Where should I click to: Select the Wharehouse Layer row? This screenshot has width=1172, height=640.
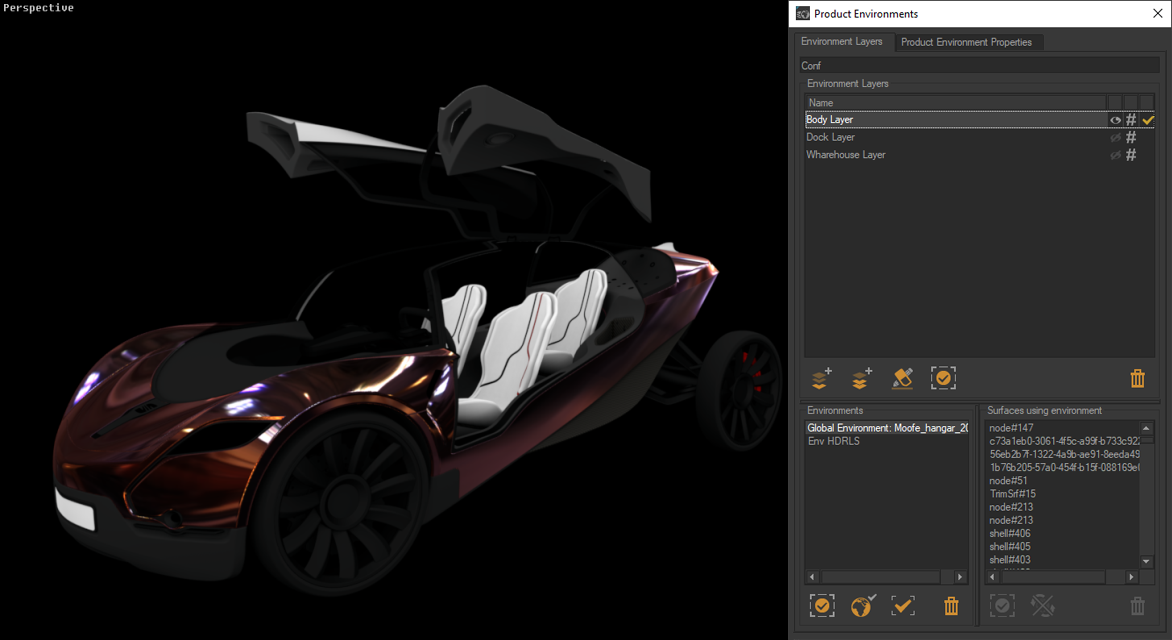[x=846, y=155]
